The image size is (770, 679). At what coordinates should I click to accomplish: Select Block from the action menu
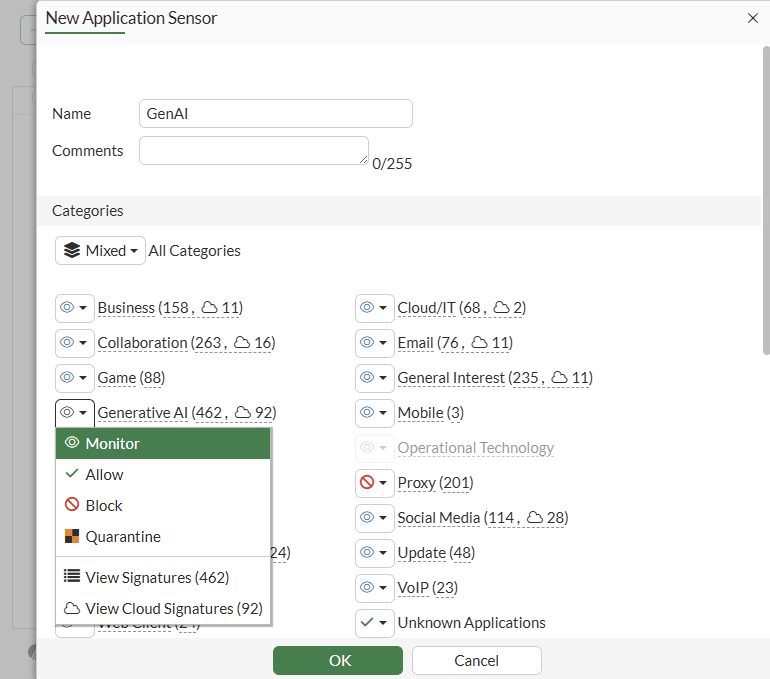(x=104, y=506)
